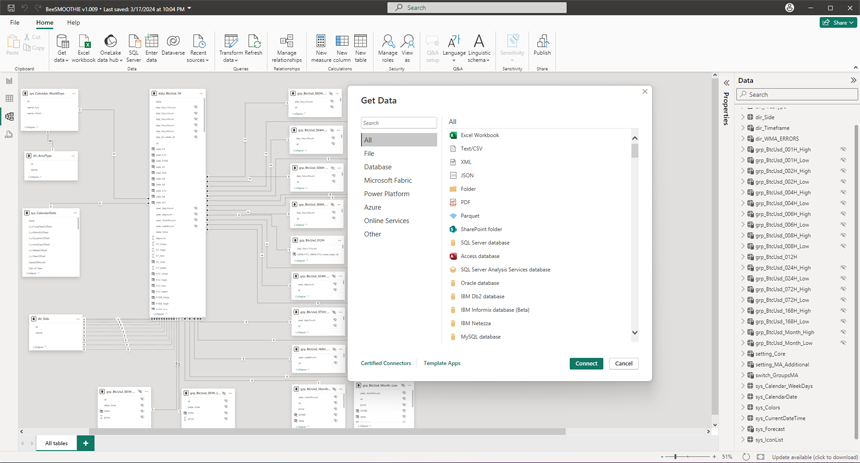Image resolution: width=860 pixels, height=463 pixels.
Task: Switch to Table view in left sidebar
Action: pos(9,98)
